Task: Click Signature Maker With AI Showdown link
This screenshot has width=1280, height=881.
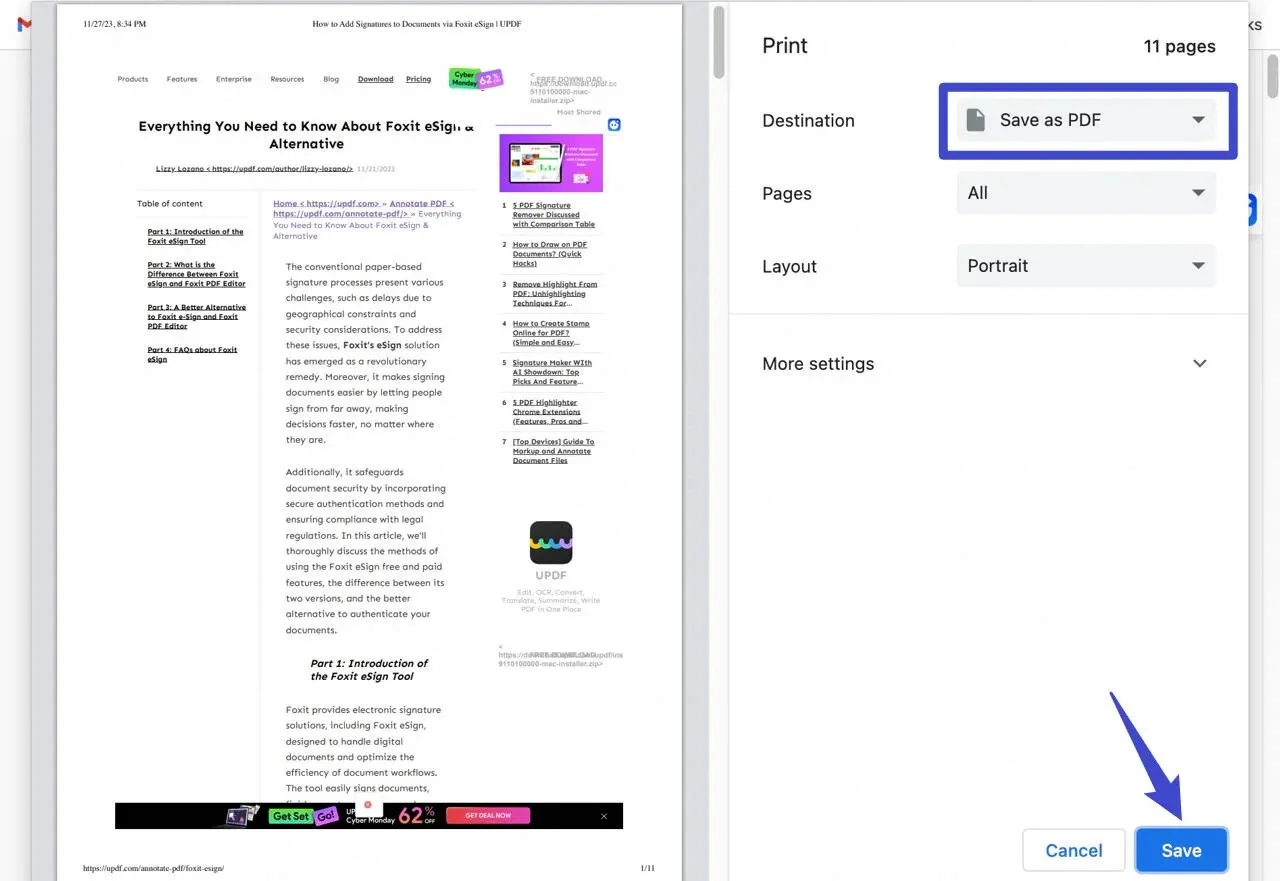Action: click(x=552, y=372)
